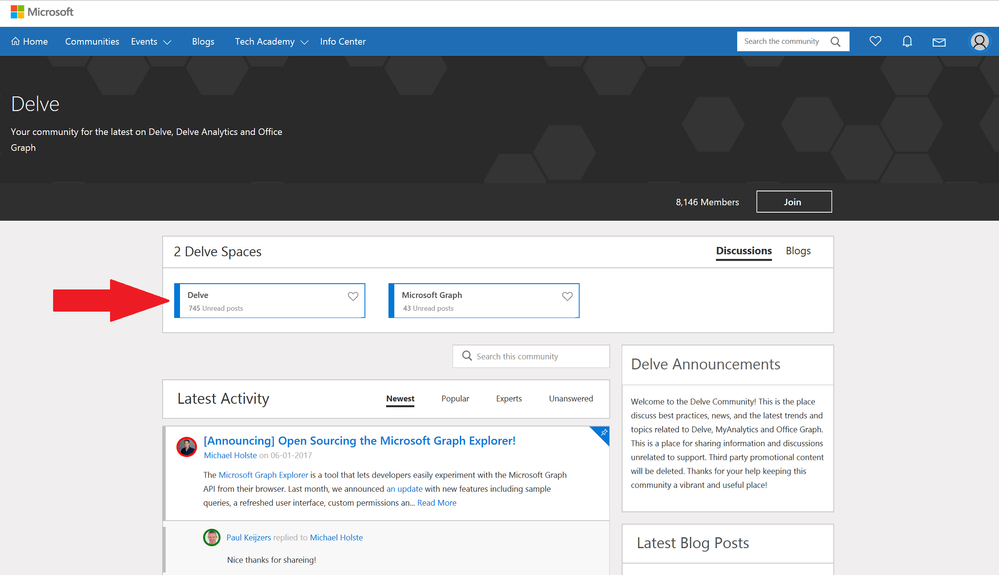Switch to the Blogs tab in Delve Spaces
The image size is (999, 575).
coord(798,251)
